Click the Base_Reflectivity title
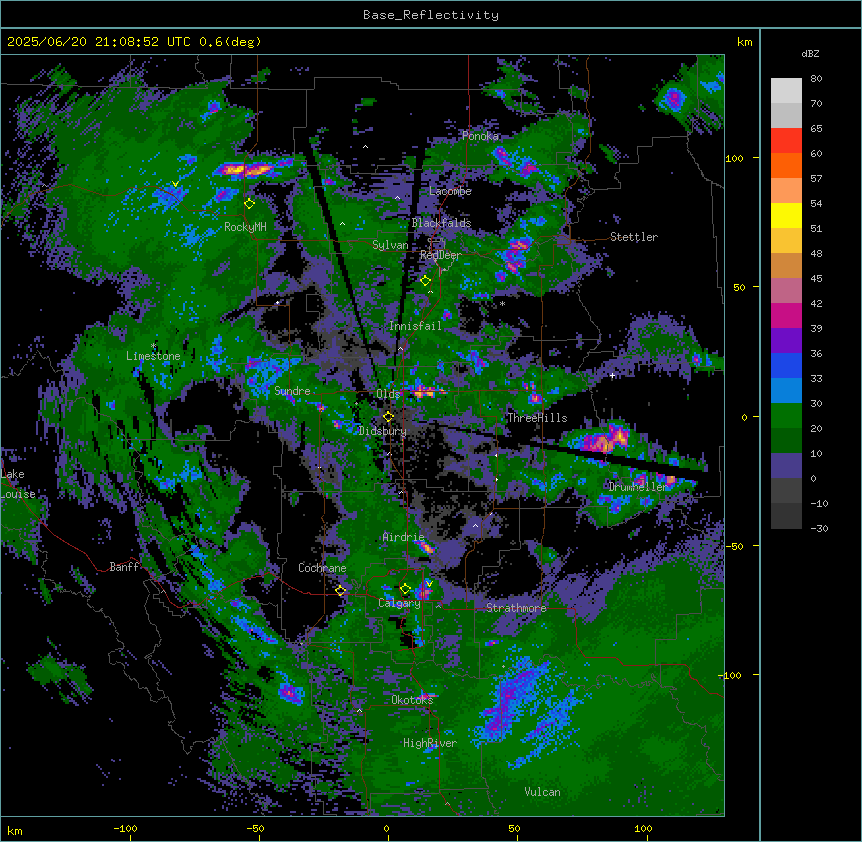 tap(431, 15)
